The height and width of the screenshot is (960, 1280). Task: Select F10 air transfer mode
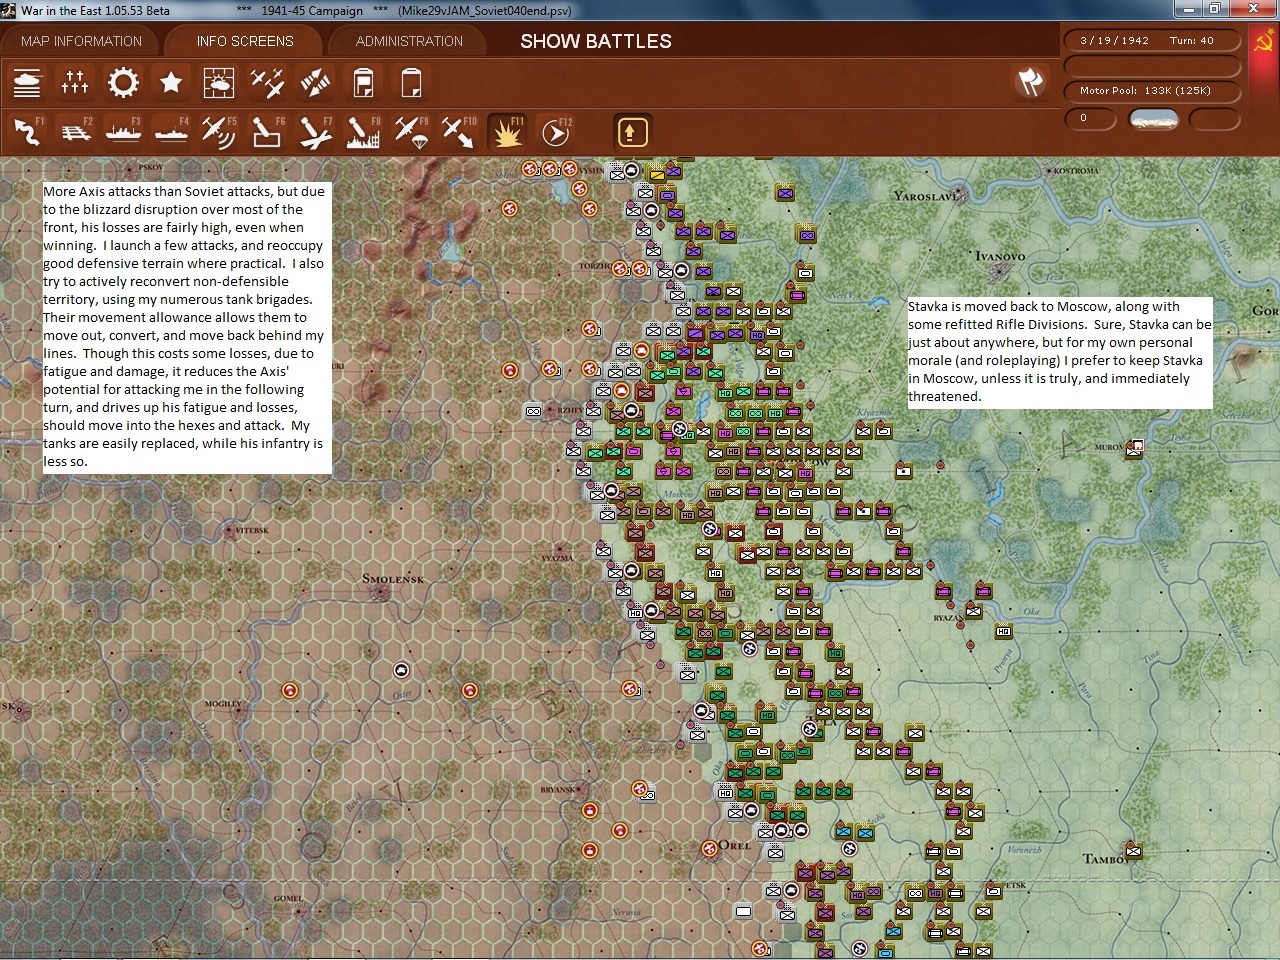tap(459, 131)
